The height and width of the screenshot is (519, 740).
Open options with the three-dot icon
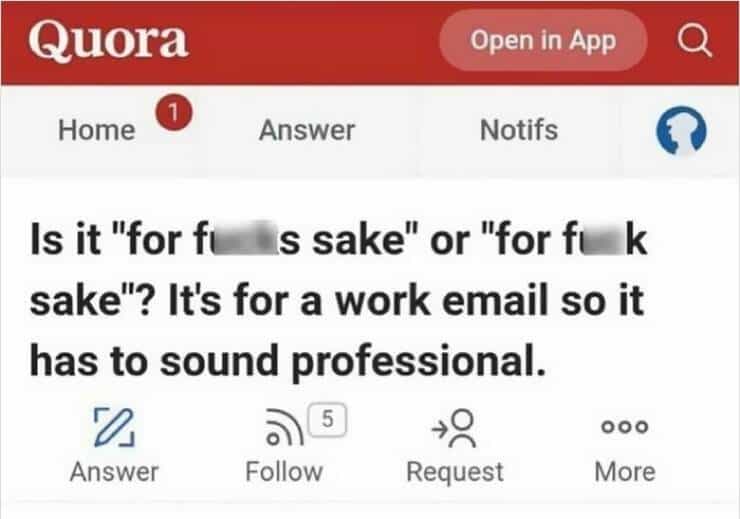(x=626, y=426)
